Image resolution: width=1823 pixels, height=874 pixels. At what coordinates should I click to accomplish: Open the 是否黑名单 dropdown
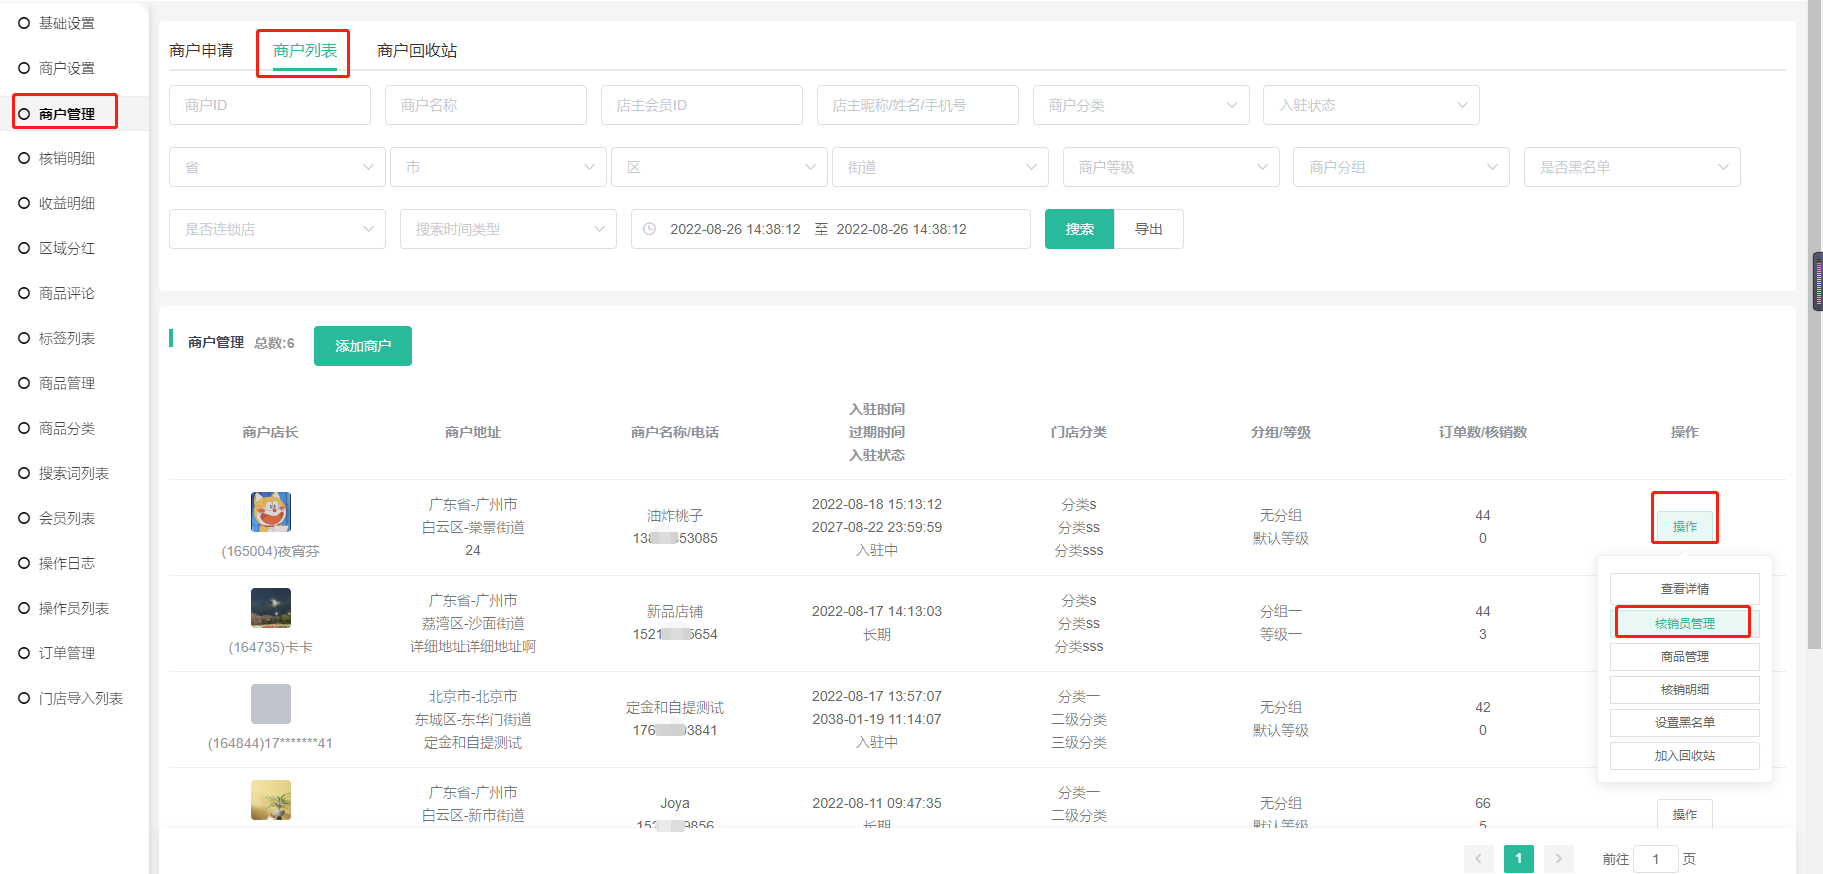pyautogui.click(x=1631, y=167)
